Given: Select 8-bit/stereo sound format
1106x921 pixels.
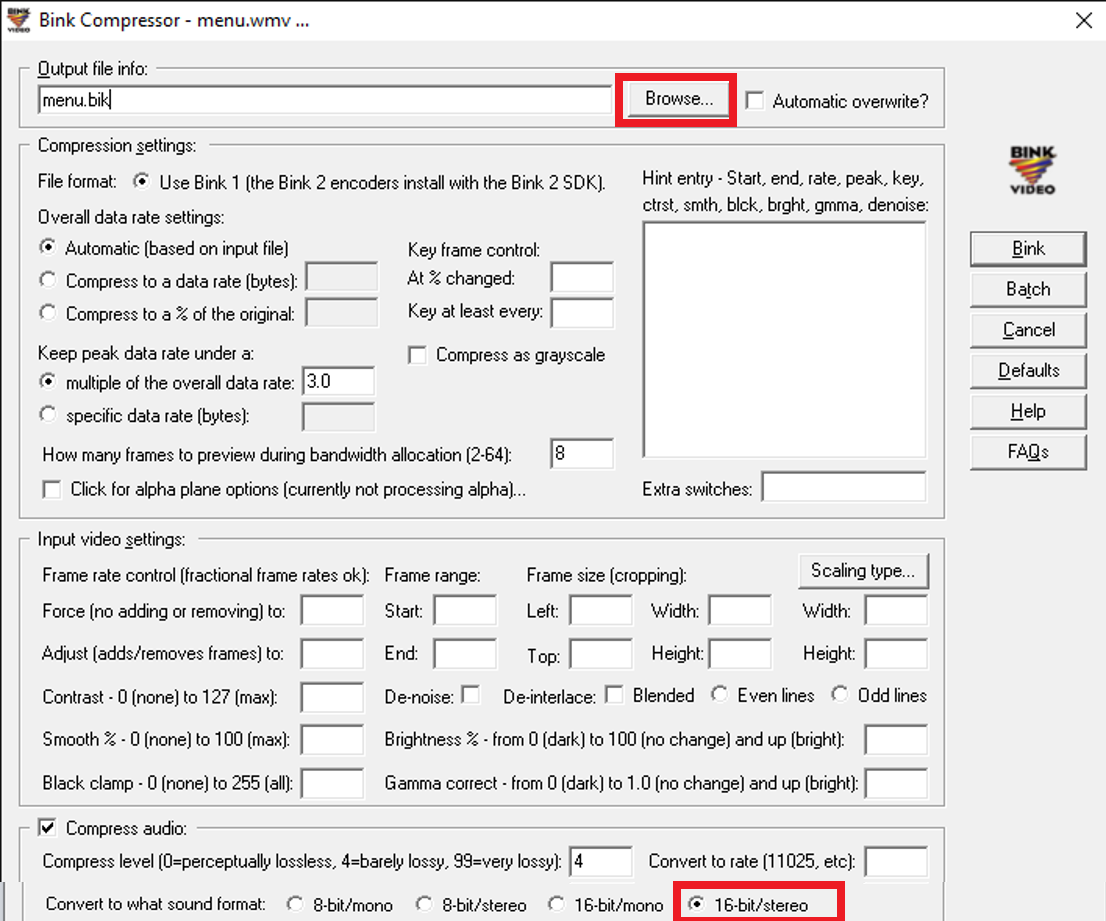Looking at the screenshot, I should tap(424, 904).
